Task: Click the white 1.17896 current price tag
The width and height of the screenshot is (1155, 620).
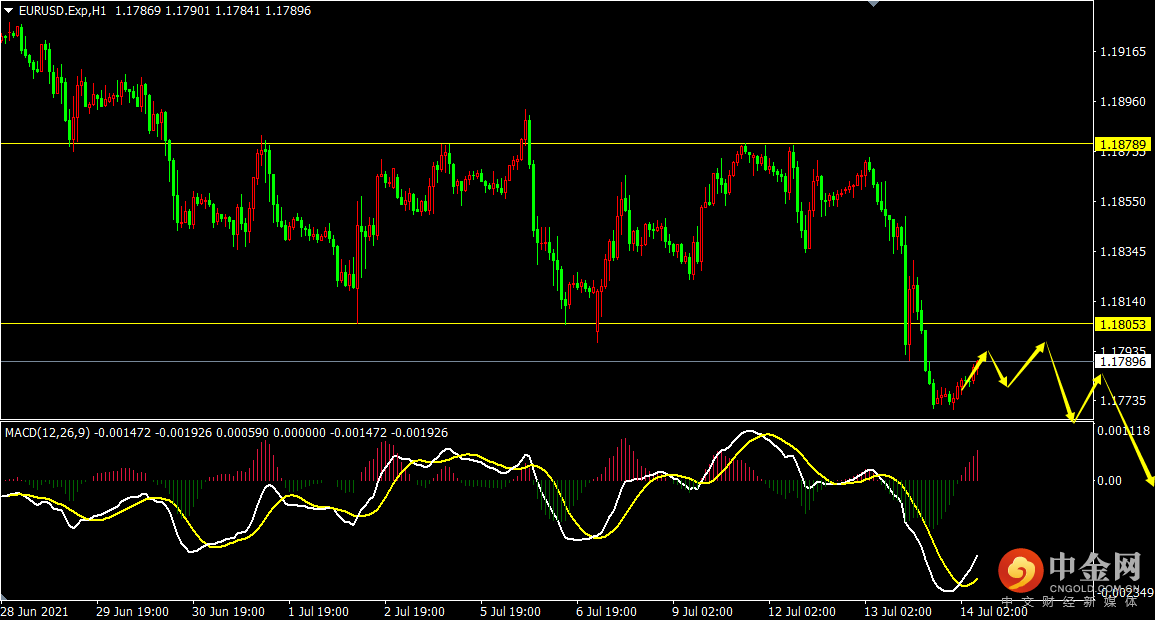Action: tap(1123, 361)
